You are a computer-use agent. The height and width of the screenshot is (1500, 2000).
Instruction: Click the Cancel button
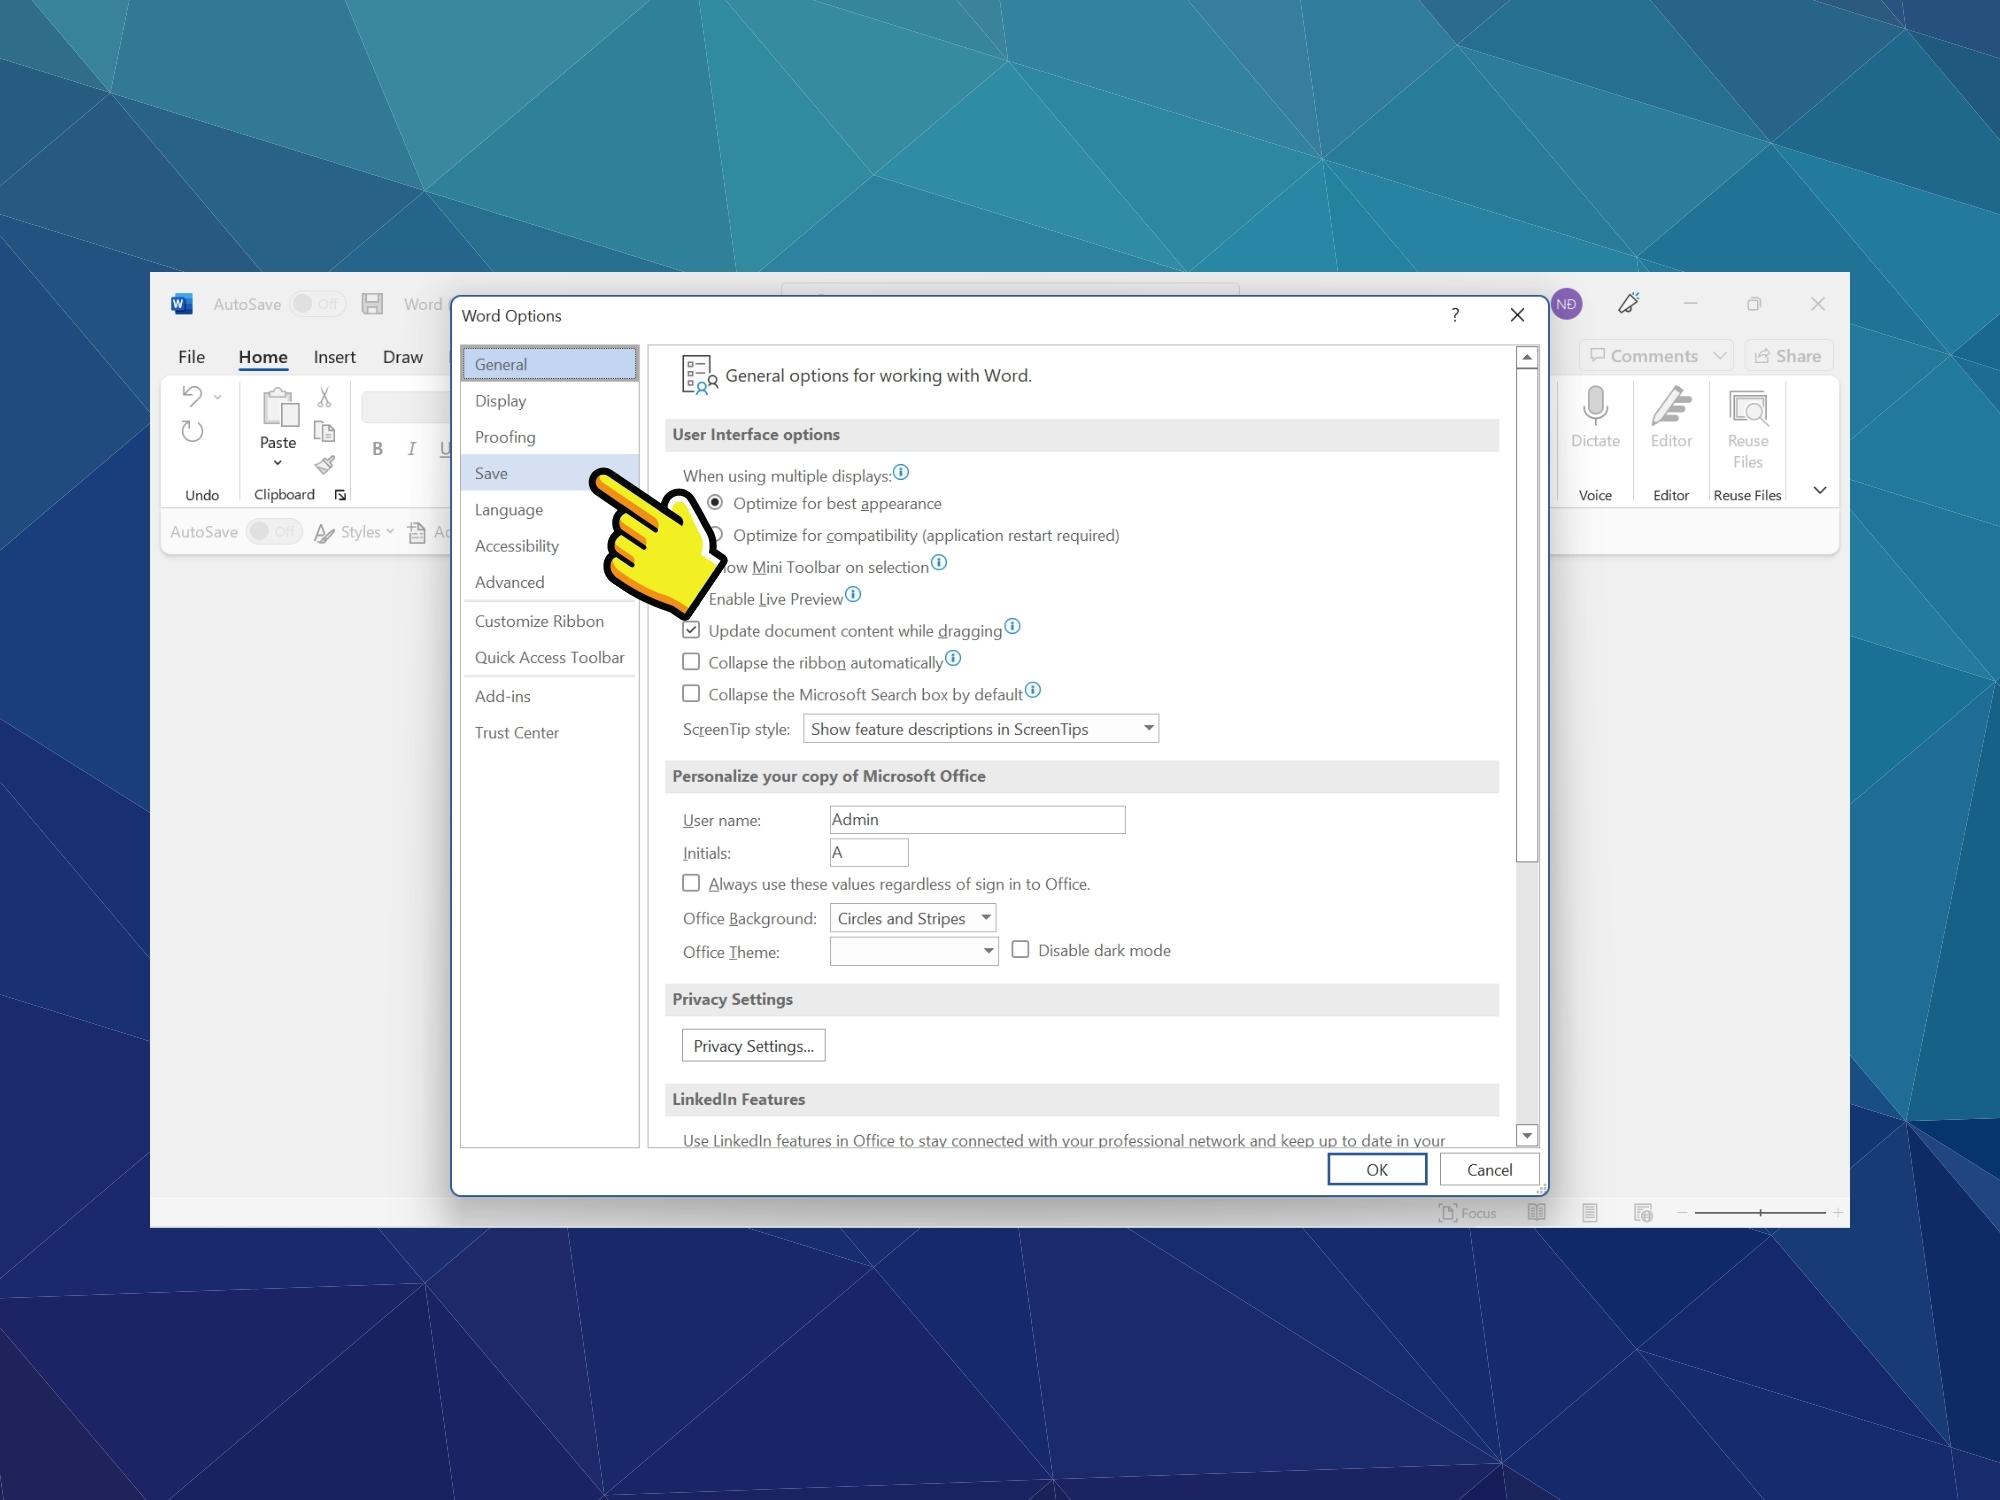click(1487, 1168)
